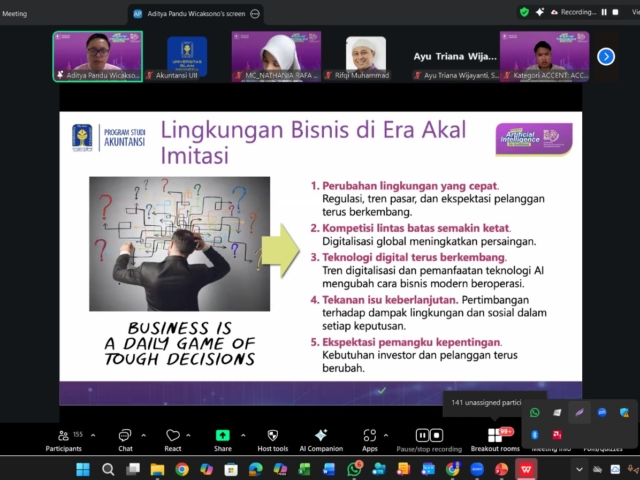Switch to Zoom taskbar icon
Screen dimensions: 640x480
[x=477, y=469]
